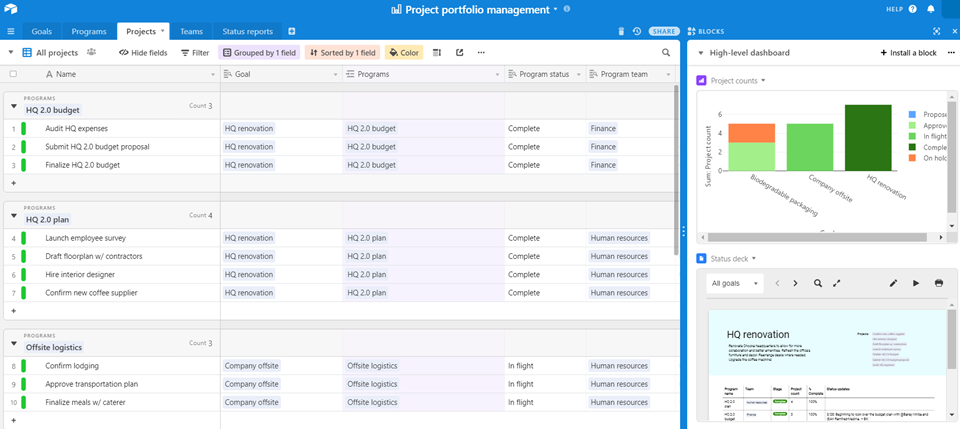Click the SHARE button
The image size is (960, 429).
coord(664,31)
